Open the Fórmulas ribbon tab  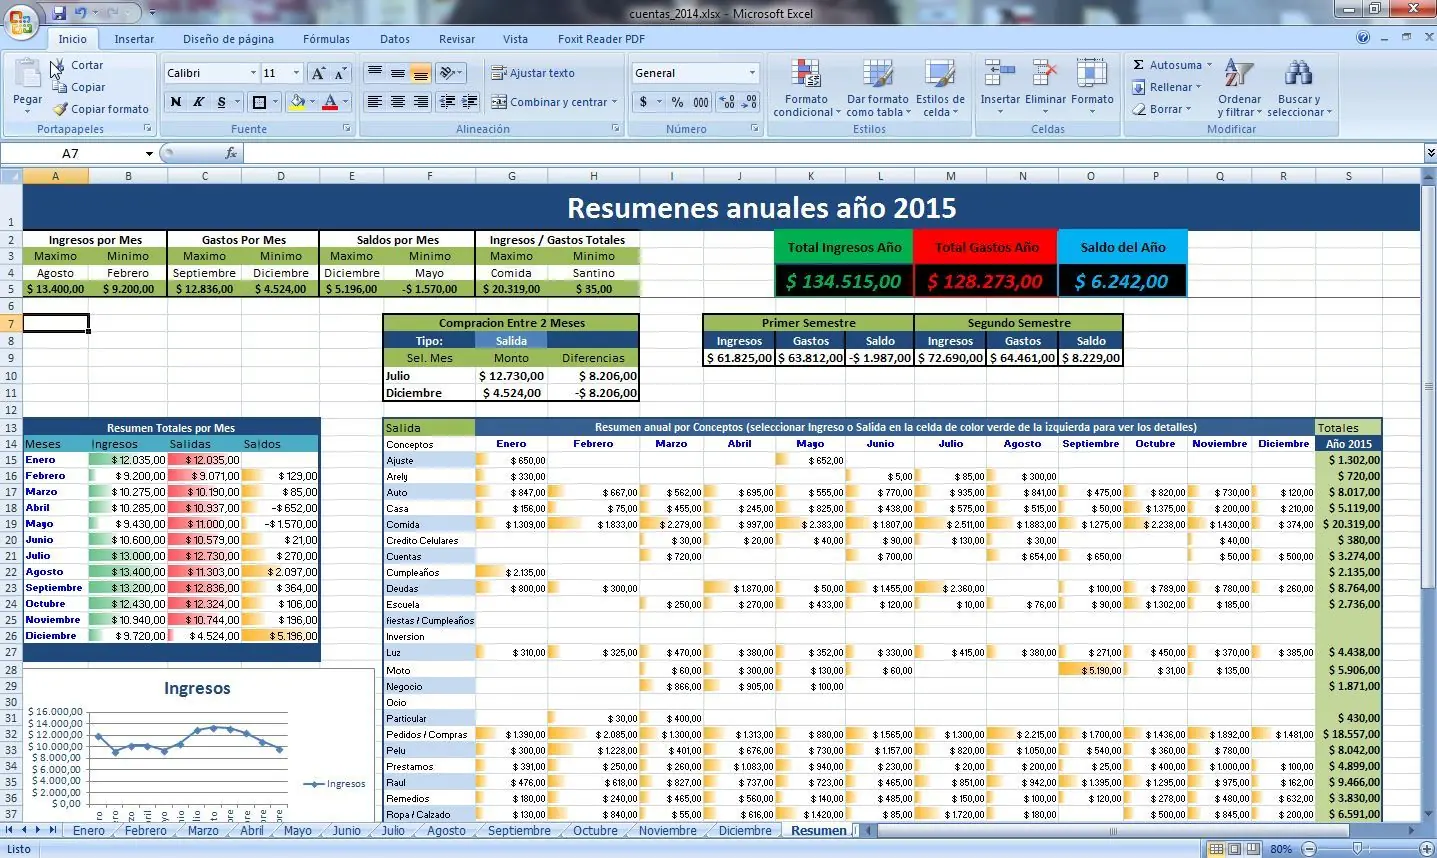(326, 39)
